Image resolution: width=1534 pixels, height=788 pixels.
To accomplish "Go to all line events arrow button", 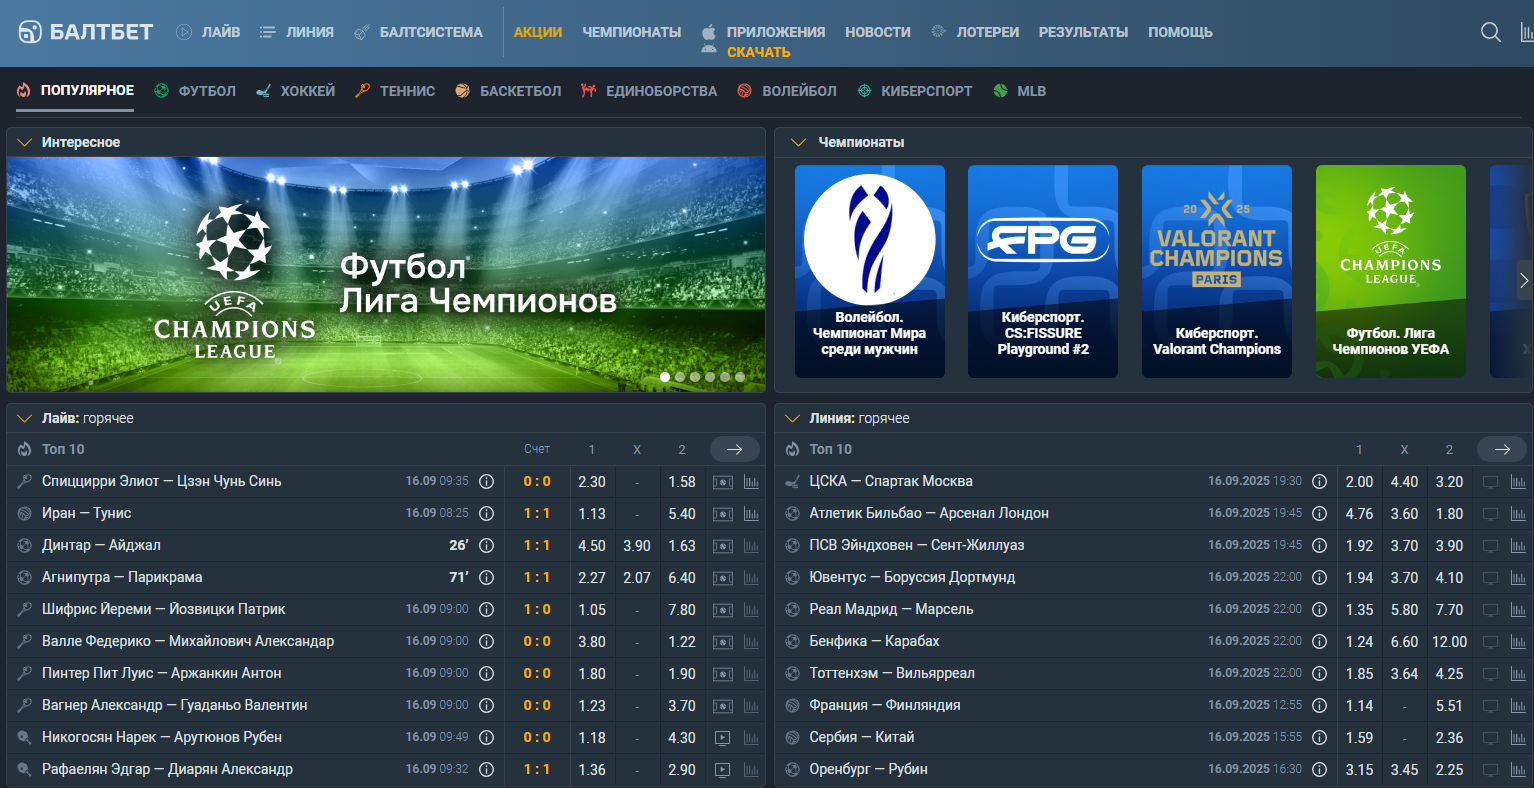I will pos(1502,449).
